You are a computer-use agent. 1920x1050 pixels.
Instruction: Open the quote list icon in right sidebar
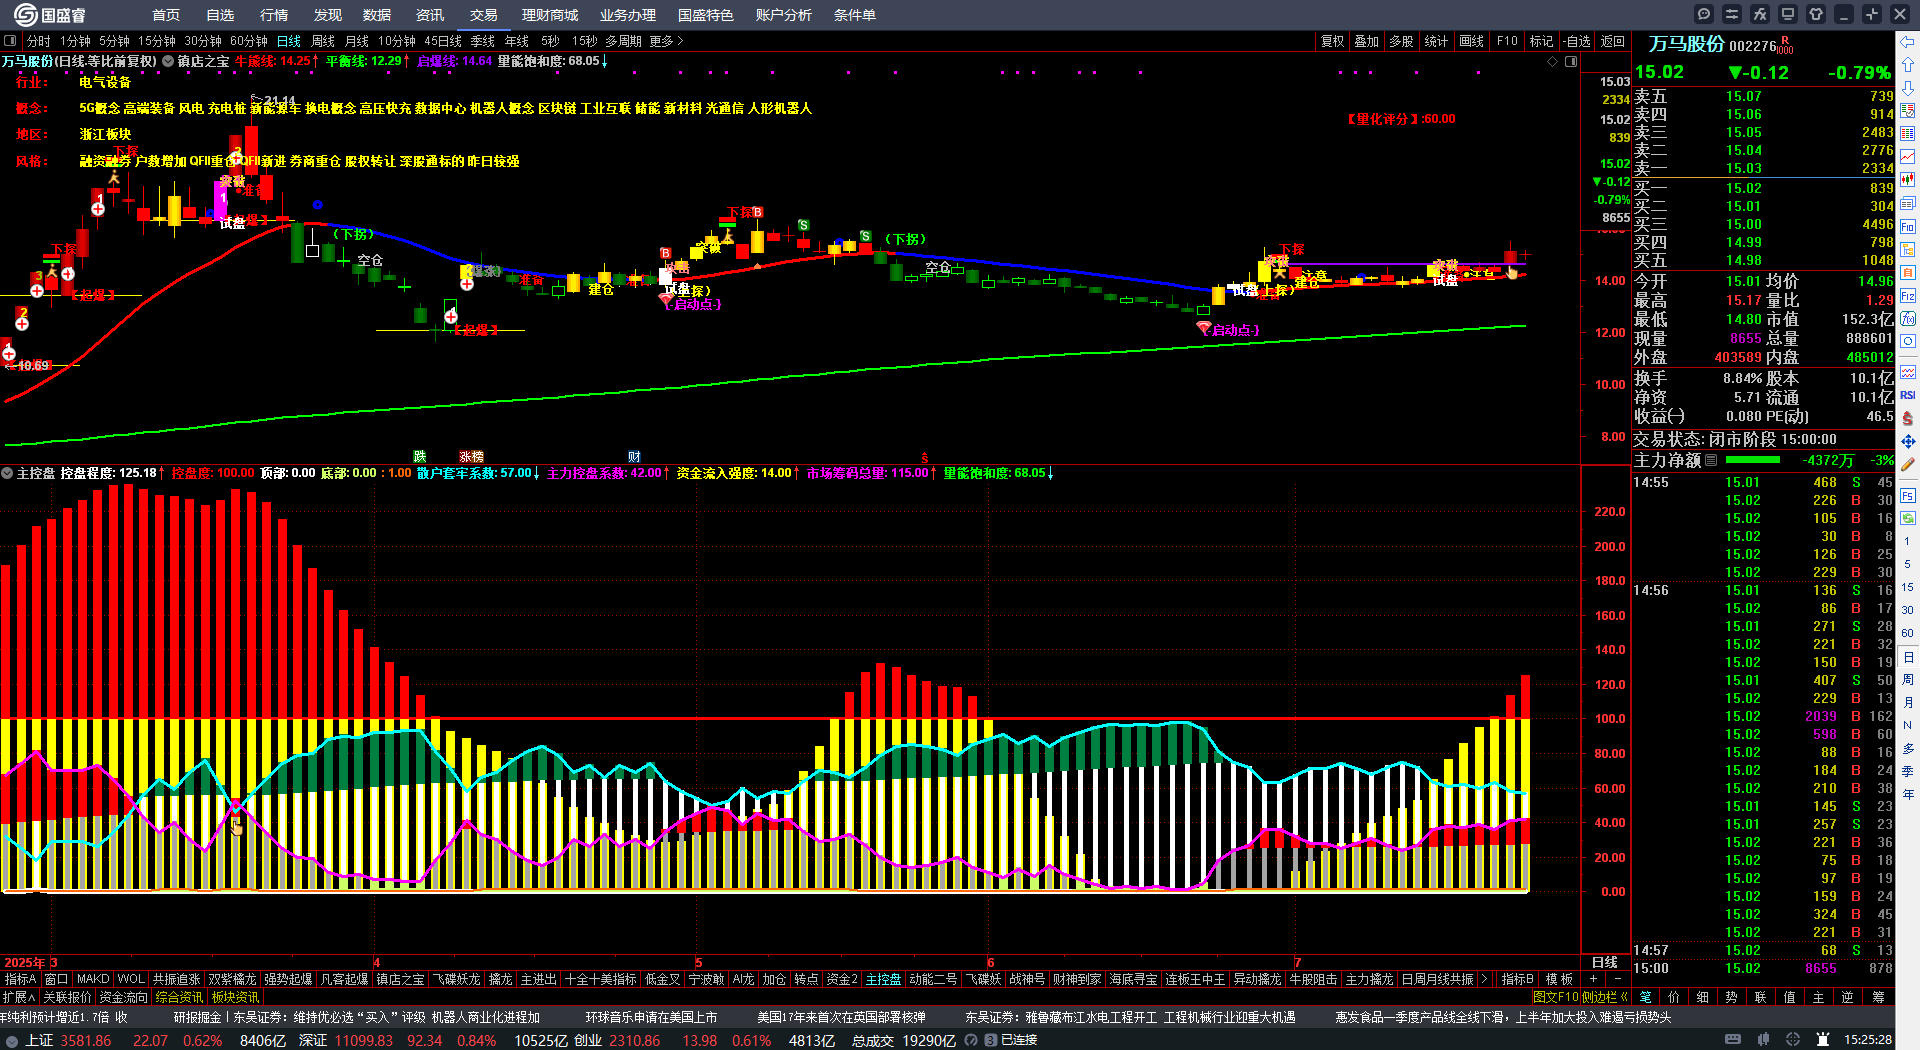[1908, 110]
